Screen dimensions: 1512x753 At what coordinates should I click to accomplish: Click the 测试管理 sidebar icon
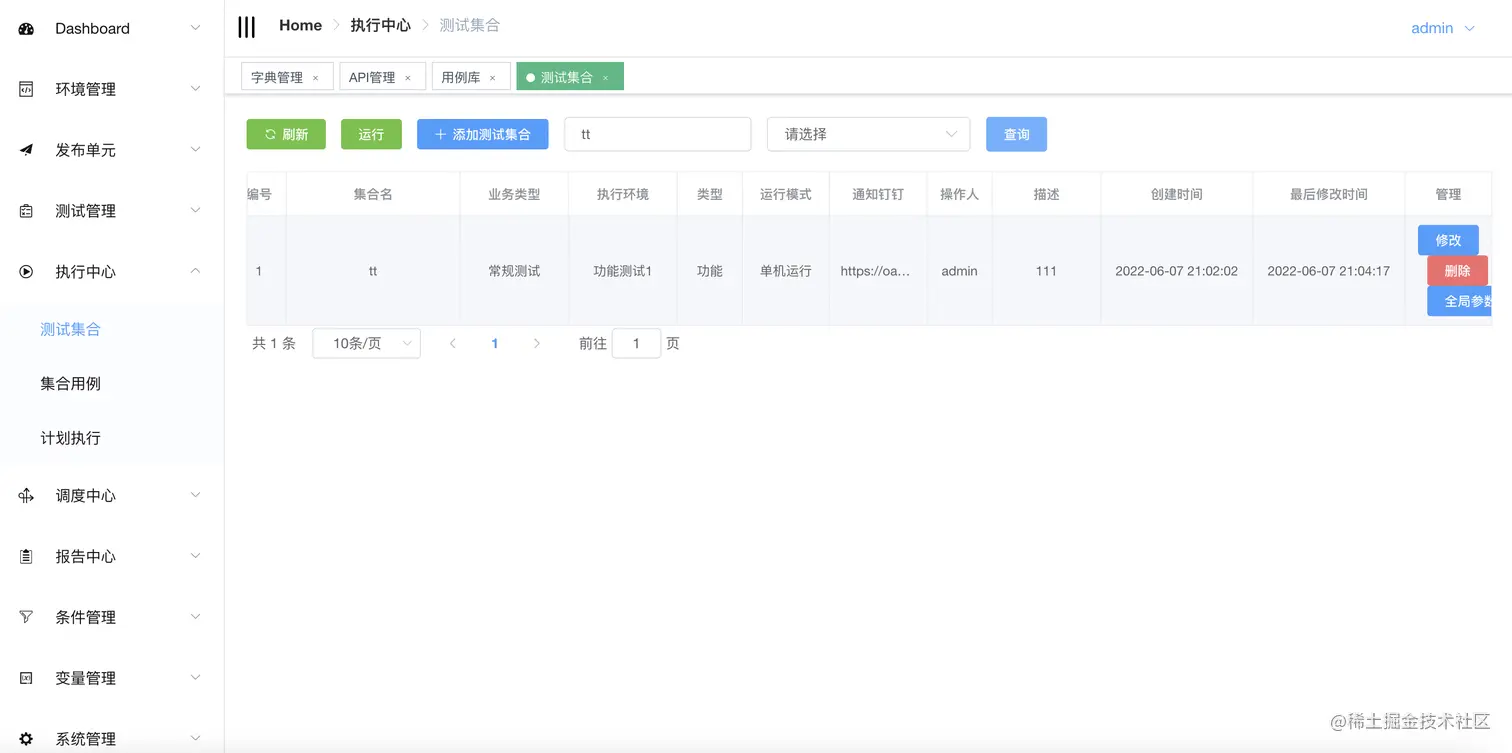26,211
